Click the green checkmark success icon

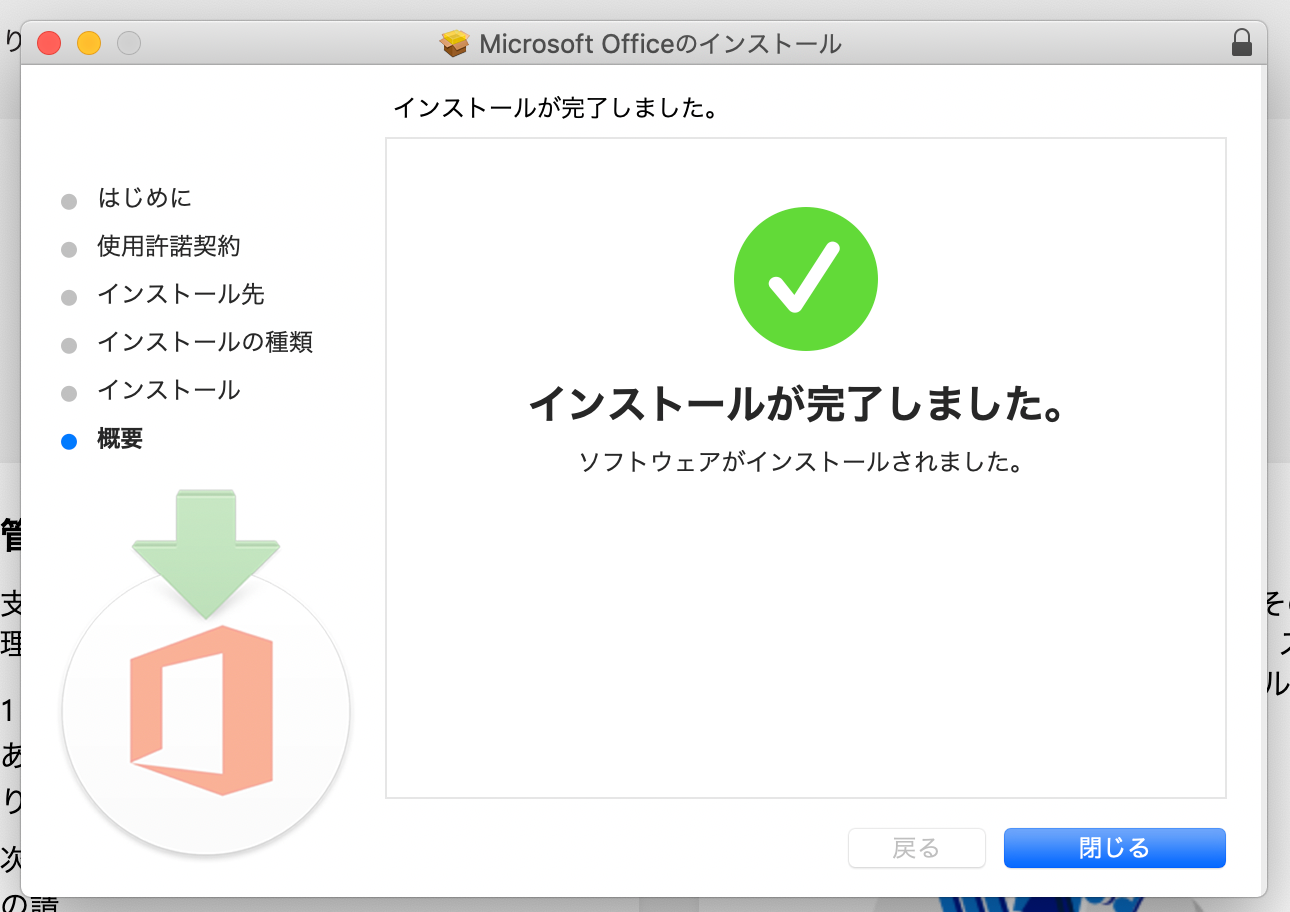(x=806, y=279)
